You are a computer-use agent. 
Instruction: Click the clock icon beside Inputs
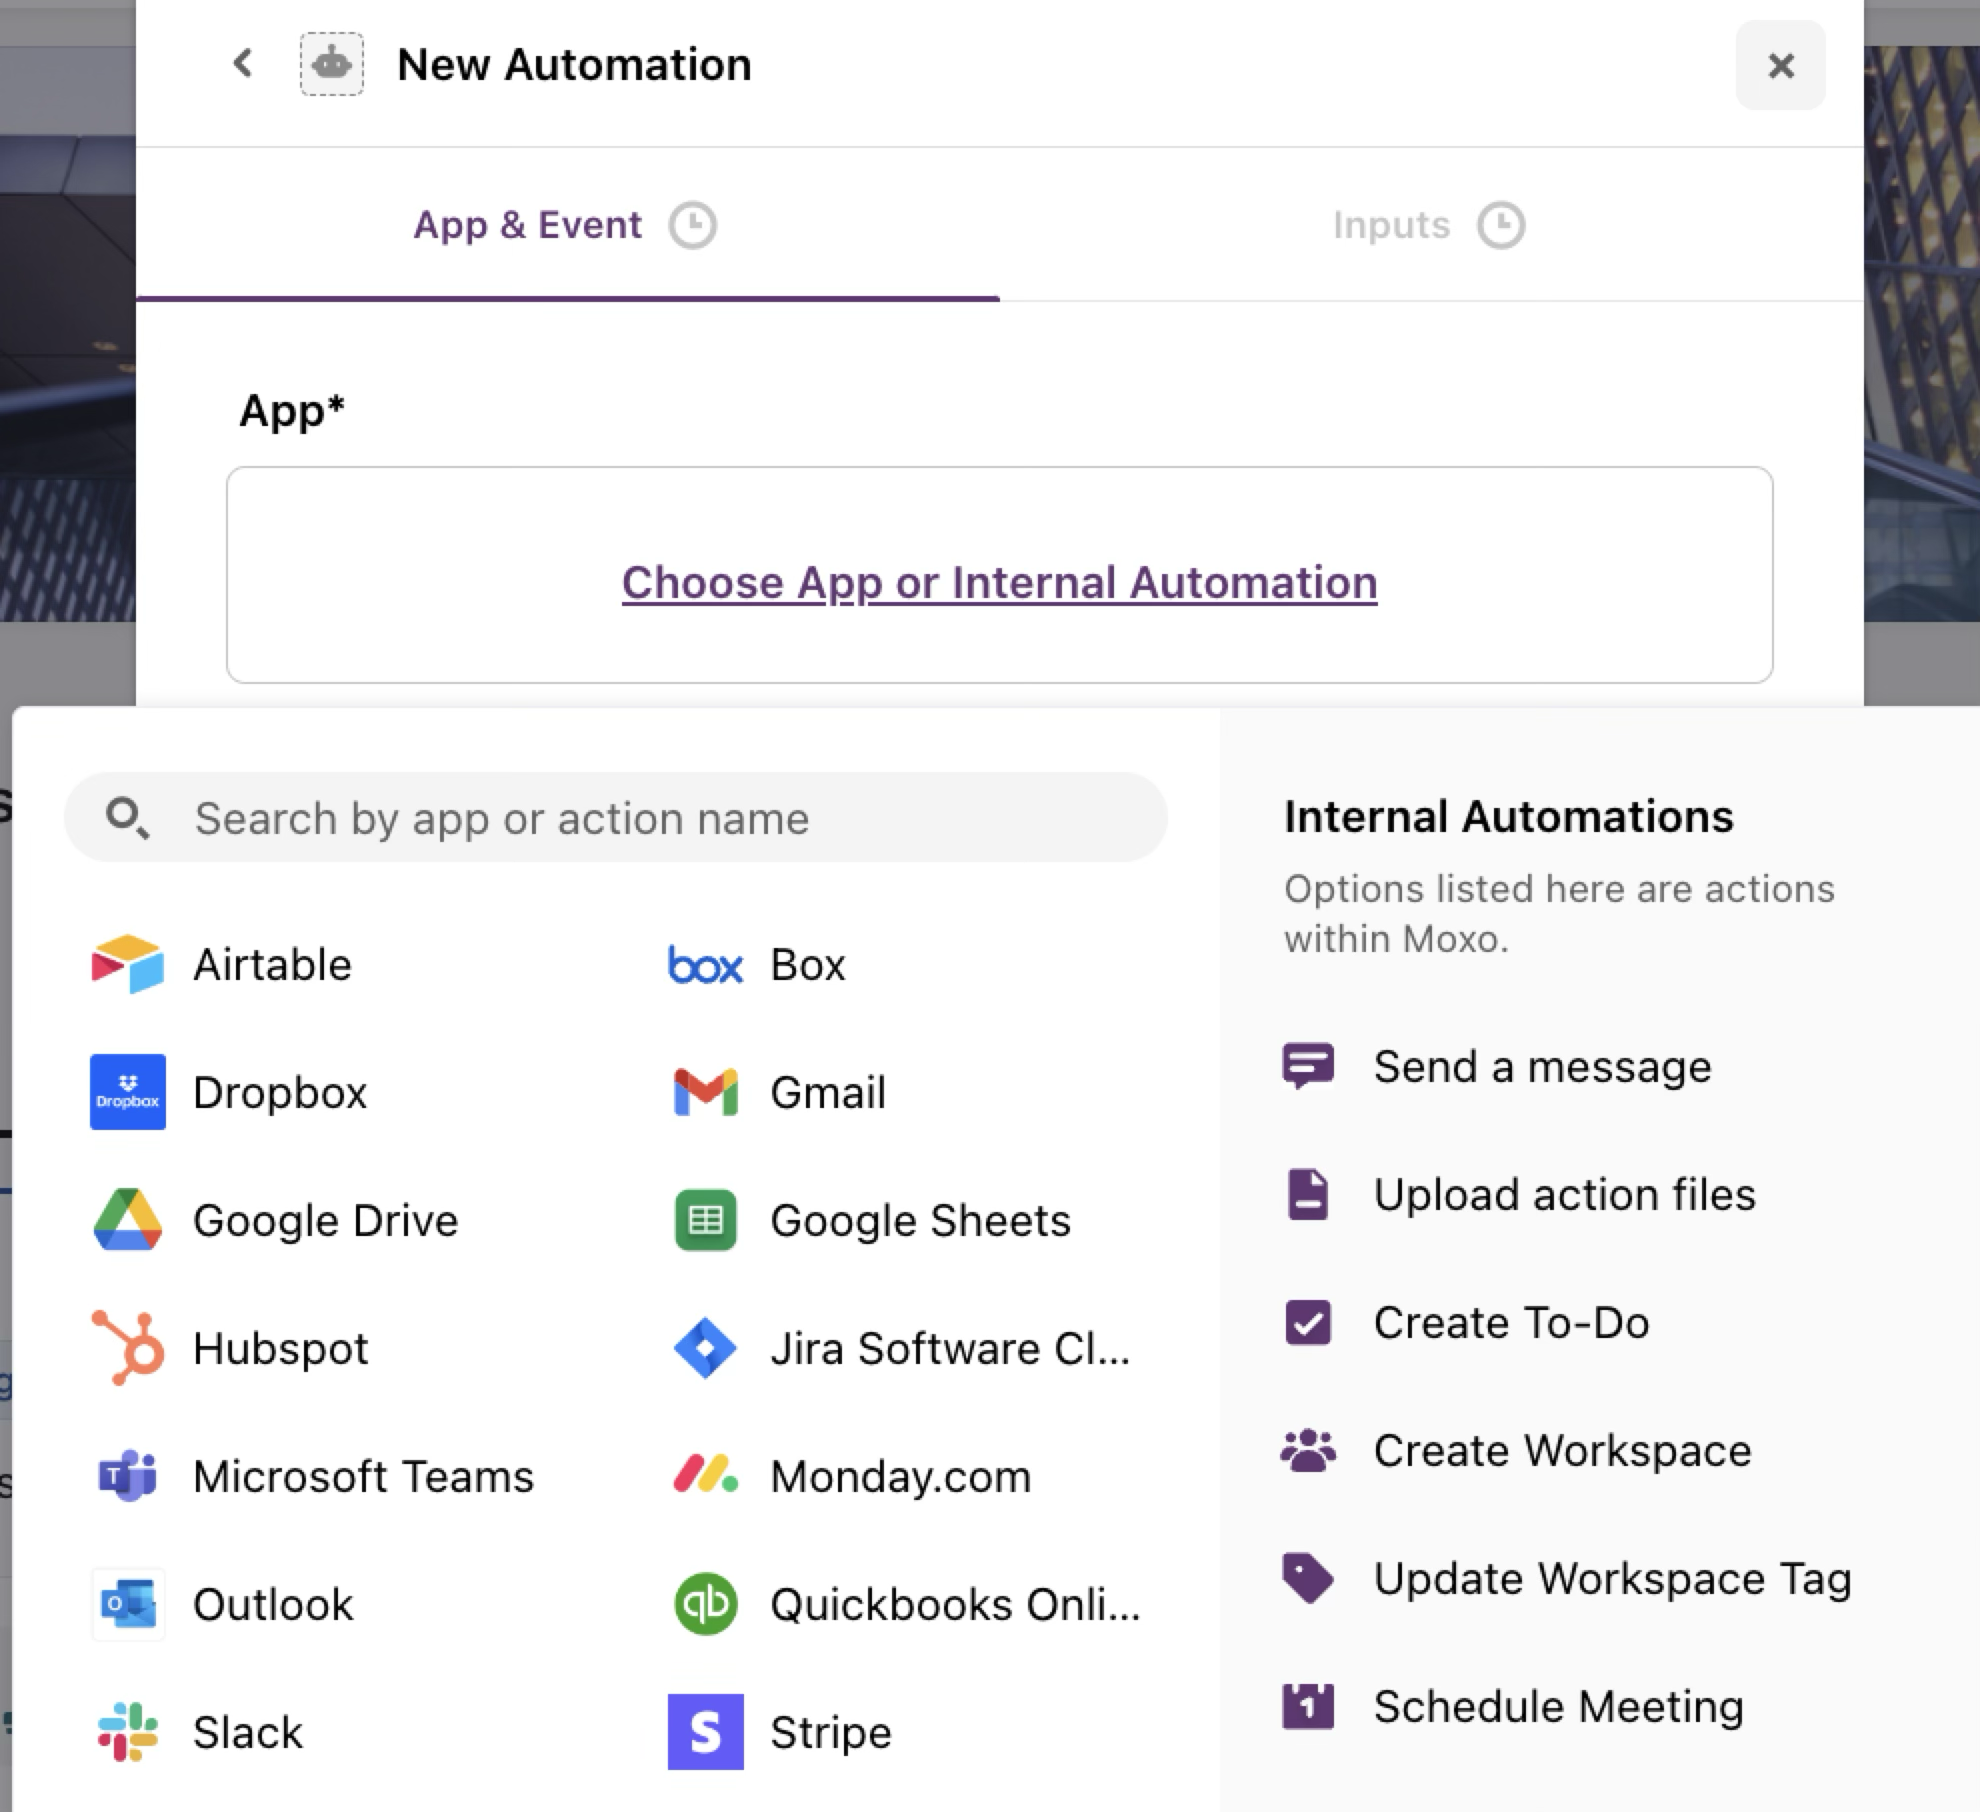(1501, 225)
